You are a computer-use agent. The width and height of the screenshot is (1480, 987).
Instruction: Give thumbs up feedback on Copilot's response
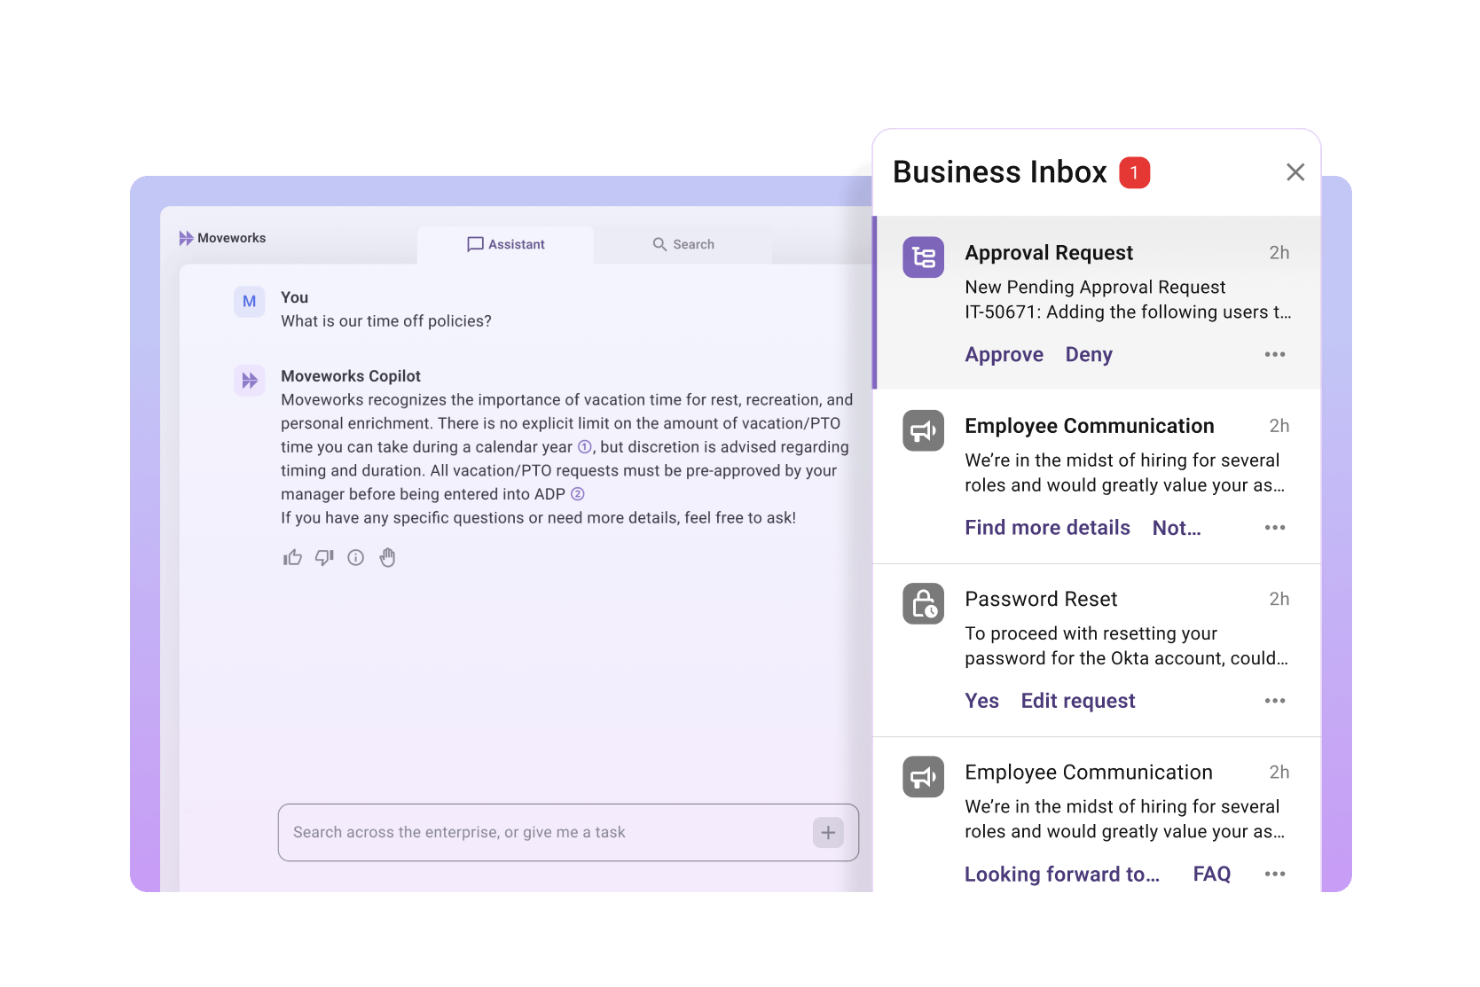click(x=292, y=557)
